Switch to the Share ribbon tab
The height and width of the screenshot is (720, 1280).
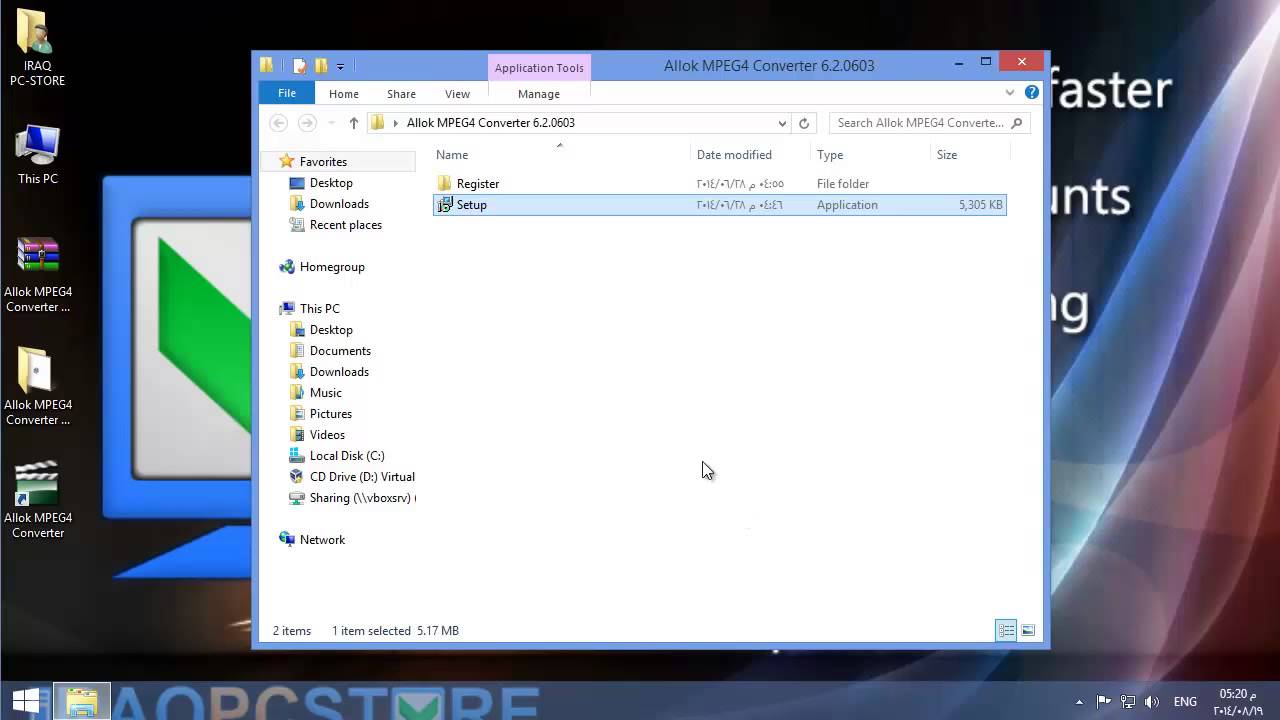tap(401, 94)
